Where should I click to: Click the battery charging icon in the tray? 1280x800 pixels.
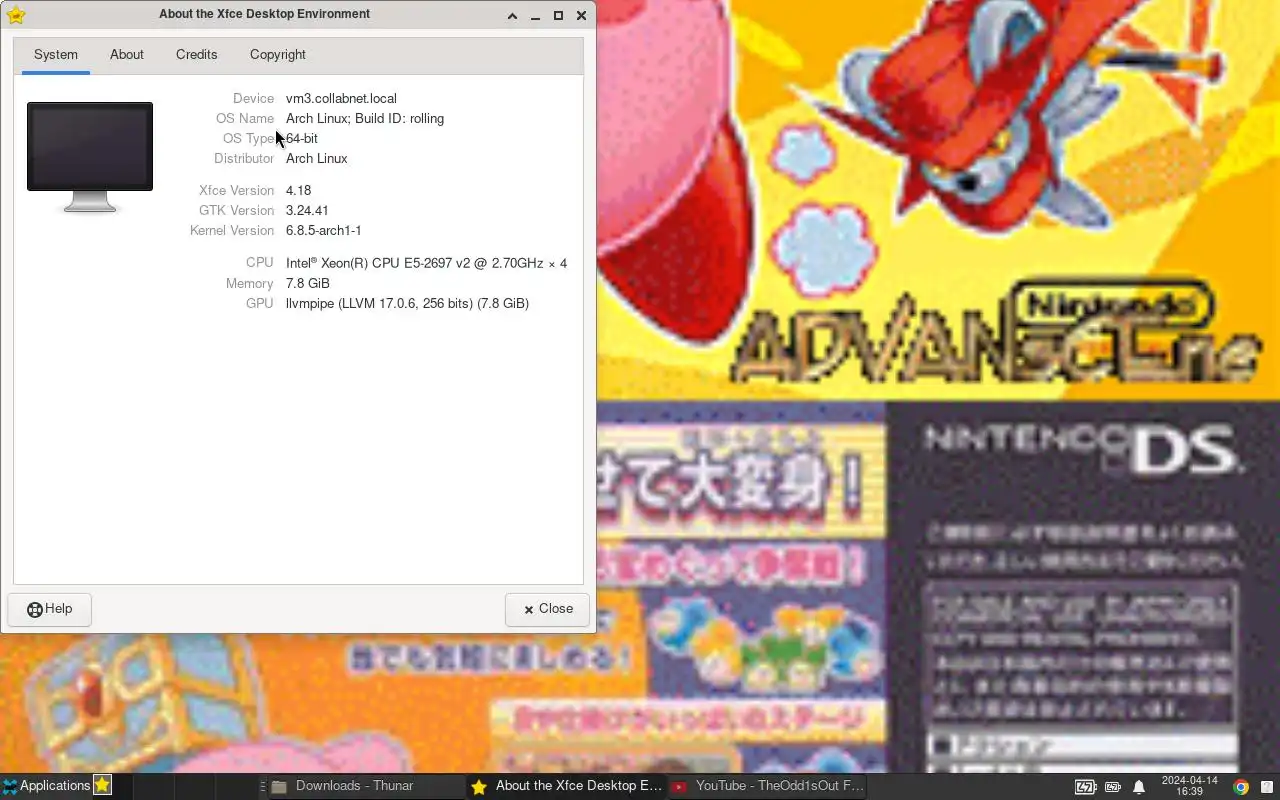(x=1085, y=787)
